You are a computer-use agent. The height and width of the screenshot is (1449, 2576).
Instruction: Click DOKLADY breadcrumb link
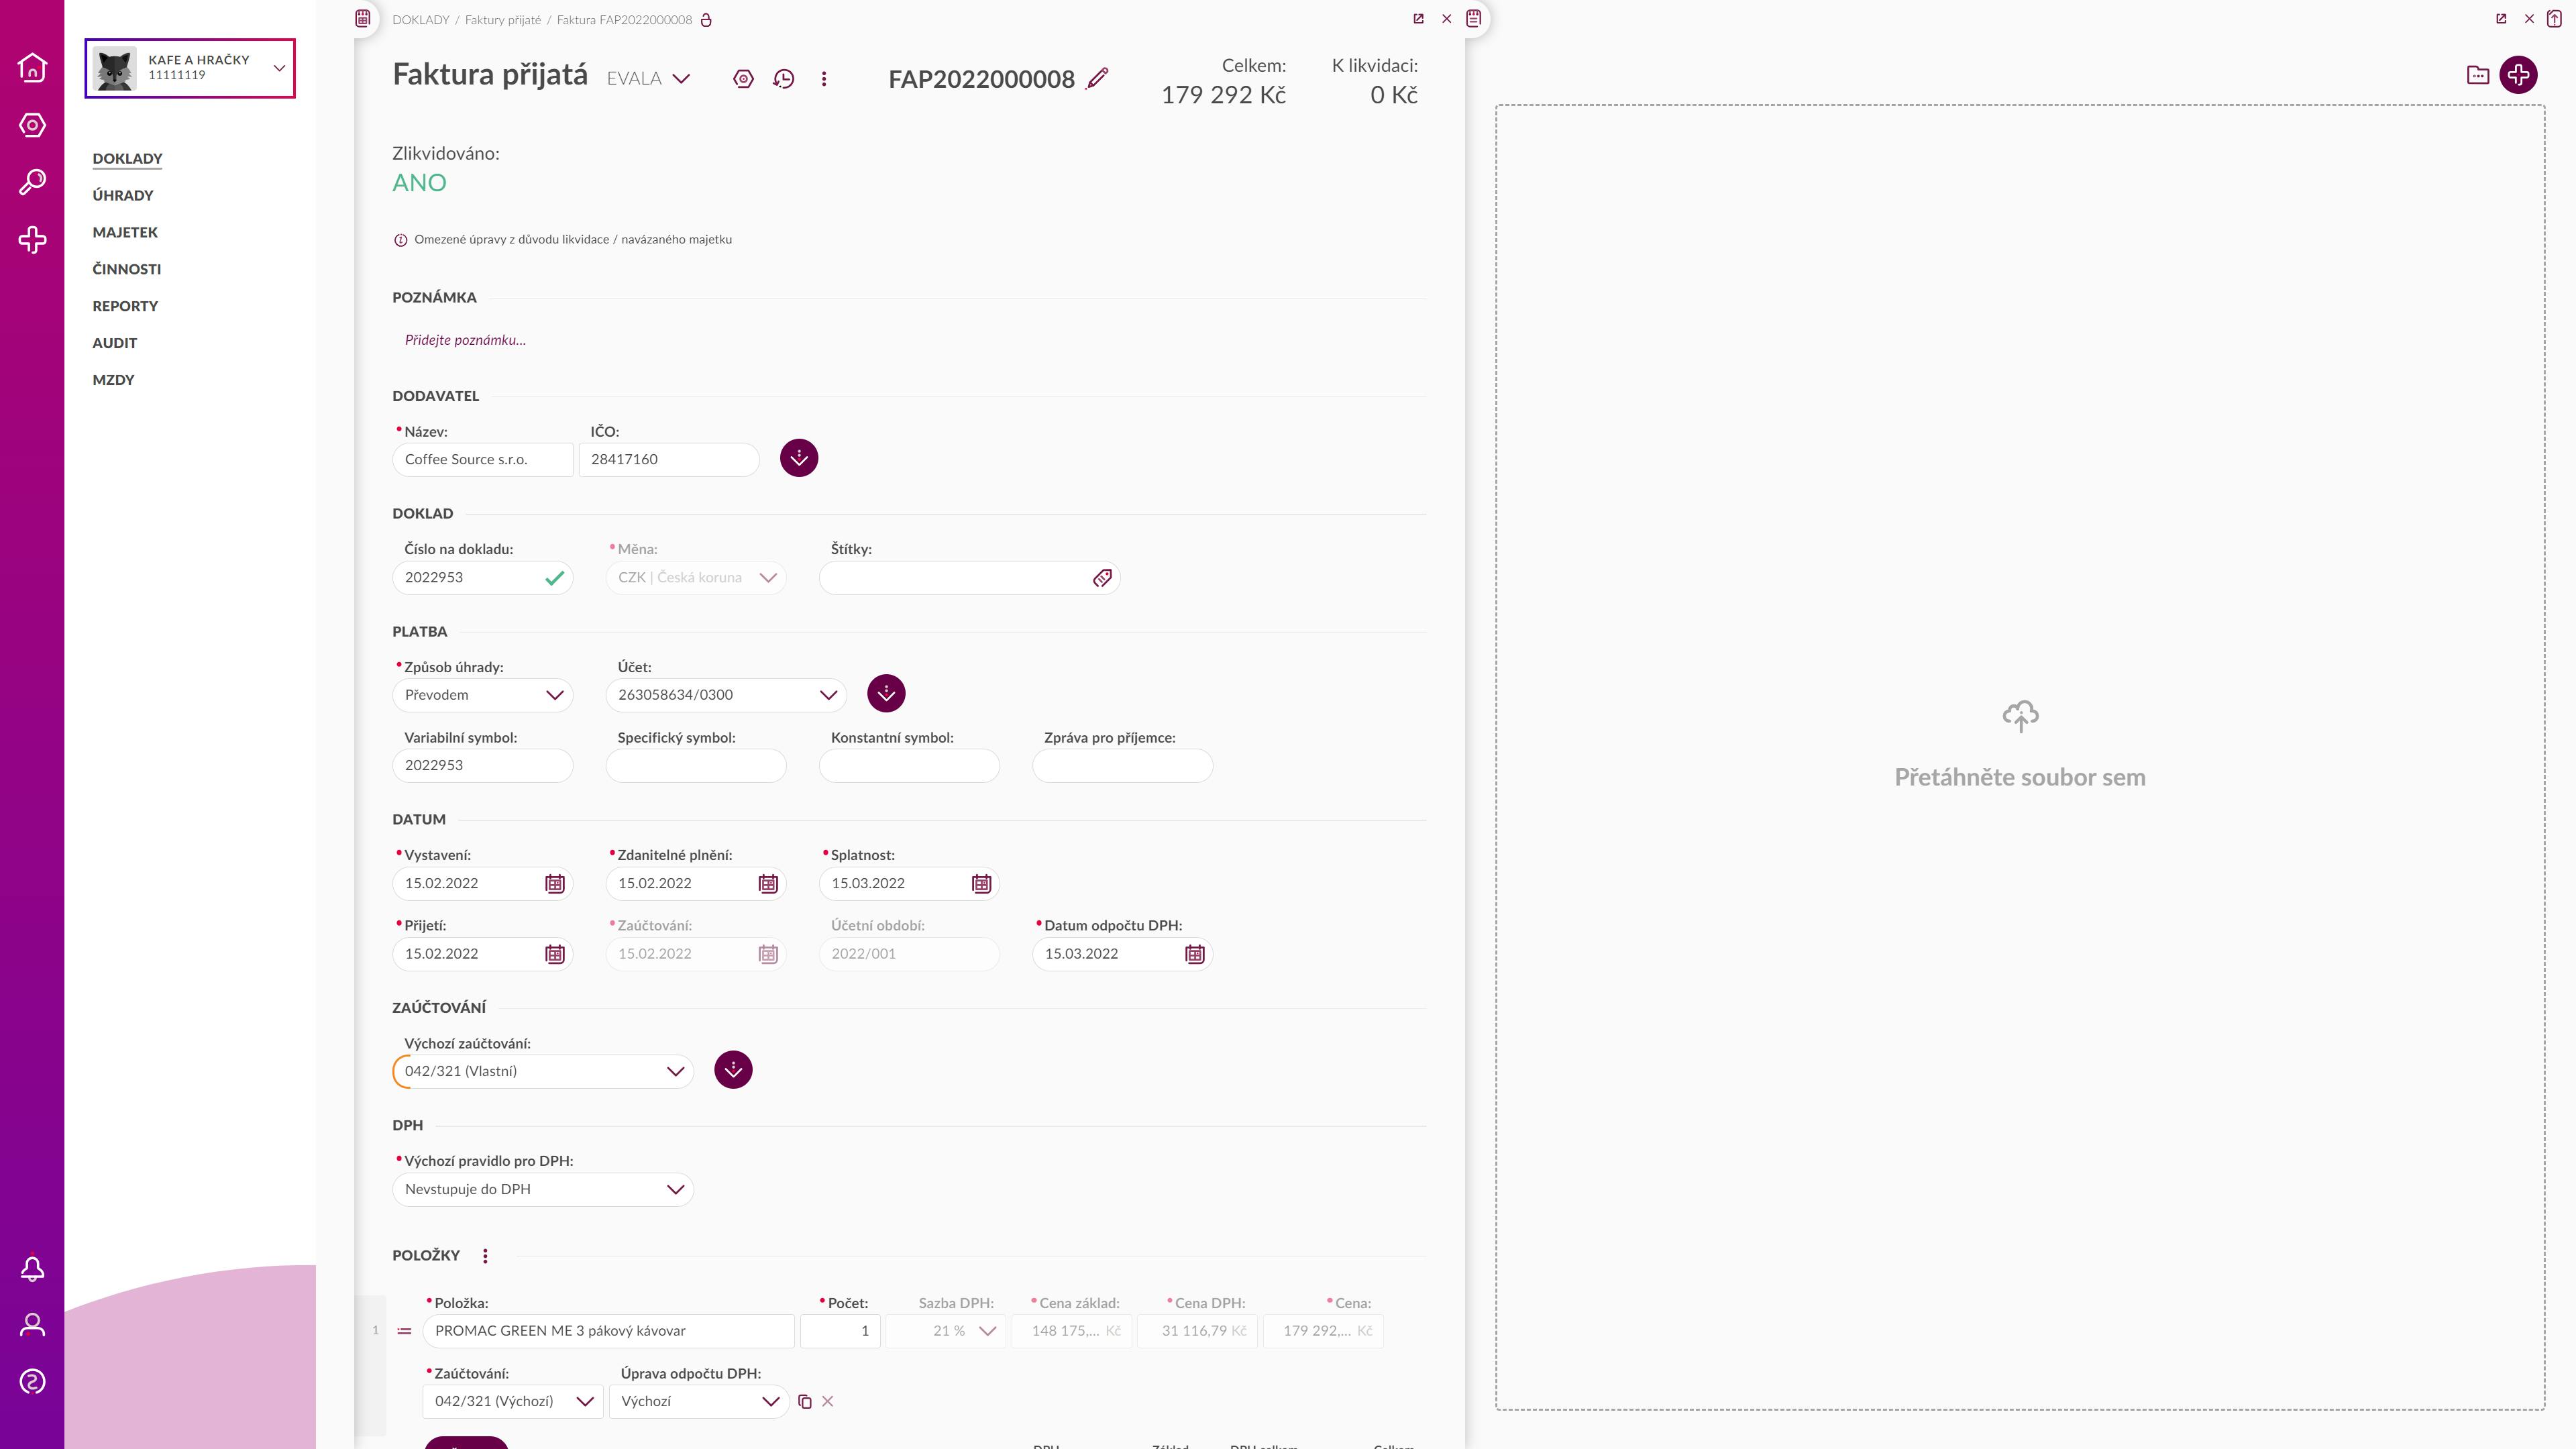[421, 20]
